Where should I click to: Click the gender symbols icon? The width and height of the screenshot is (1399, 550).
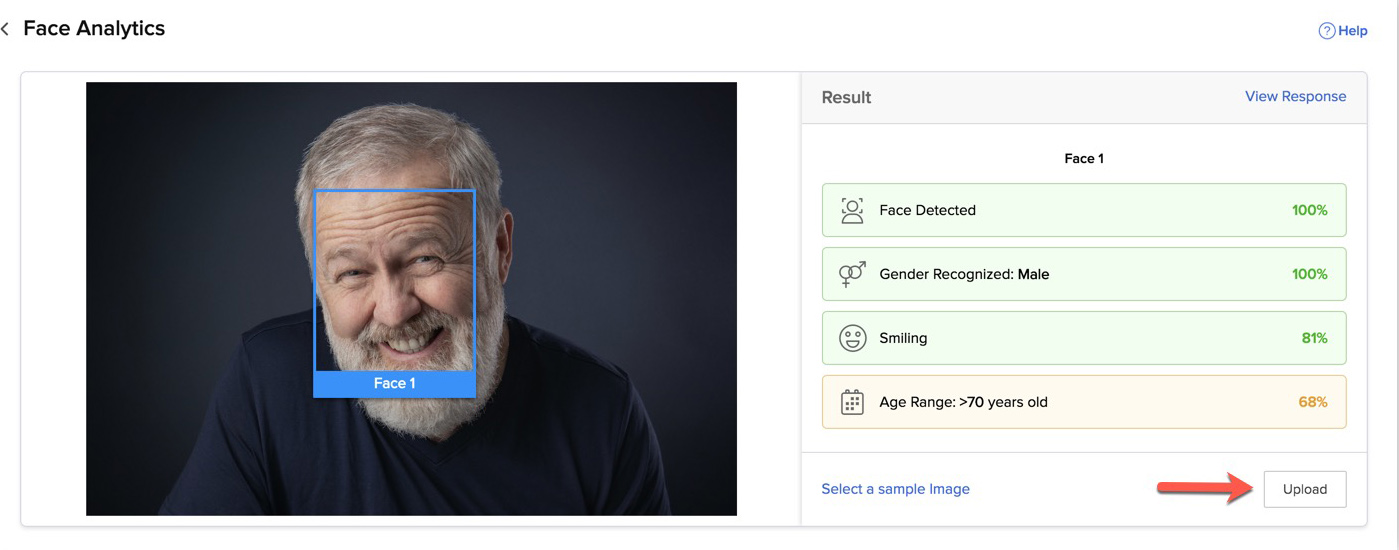pyautogui.click(x=852, y=274)
